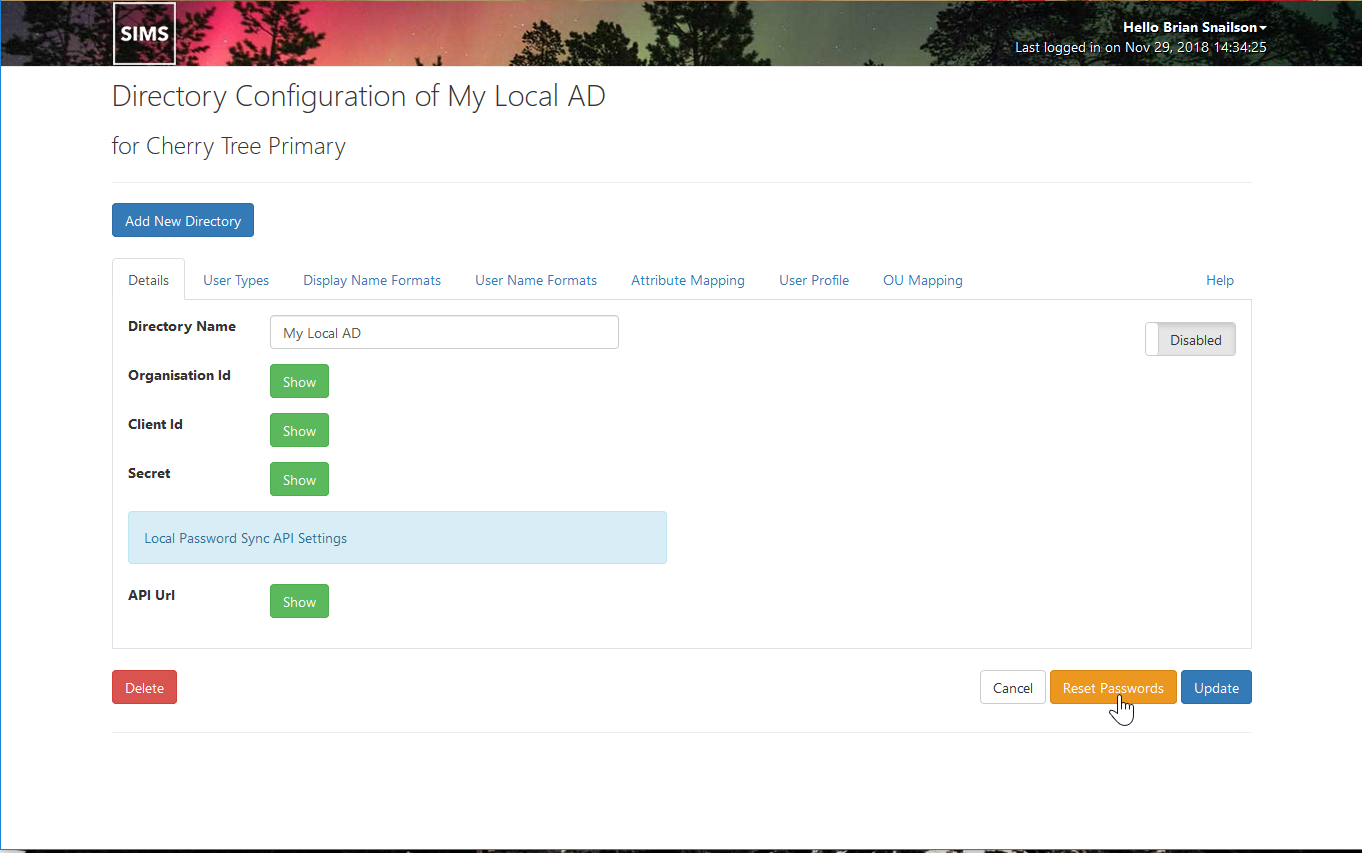
Task: Click the Directory Configuration of My Local AD heading
Action: click(359, 96)
